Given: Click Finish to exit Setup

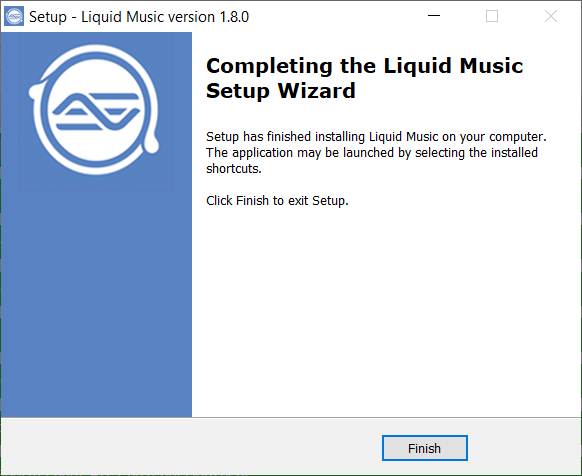Looking at the screenshot, I should 425,448.
